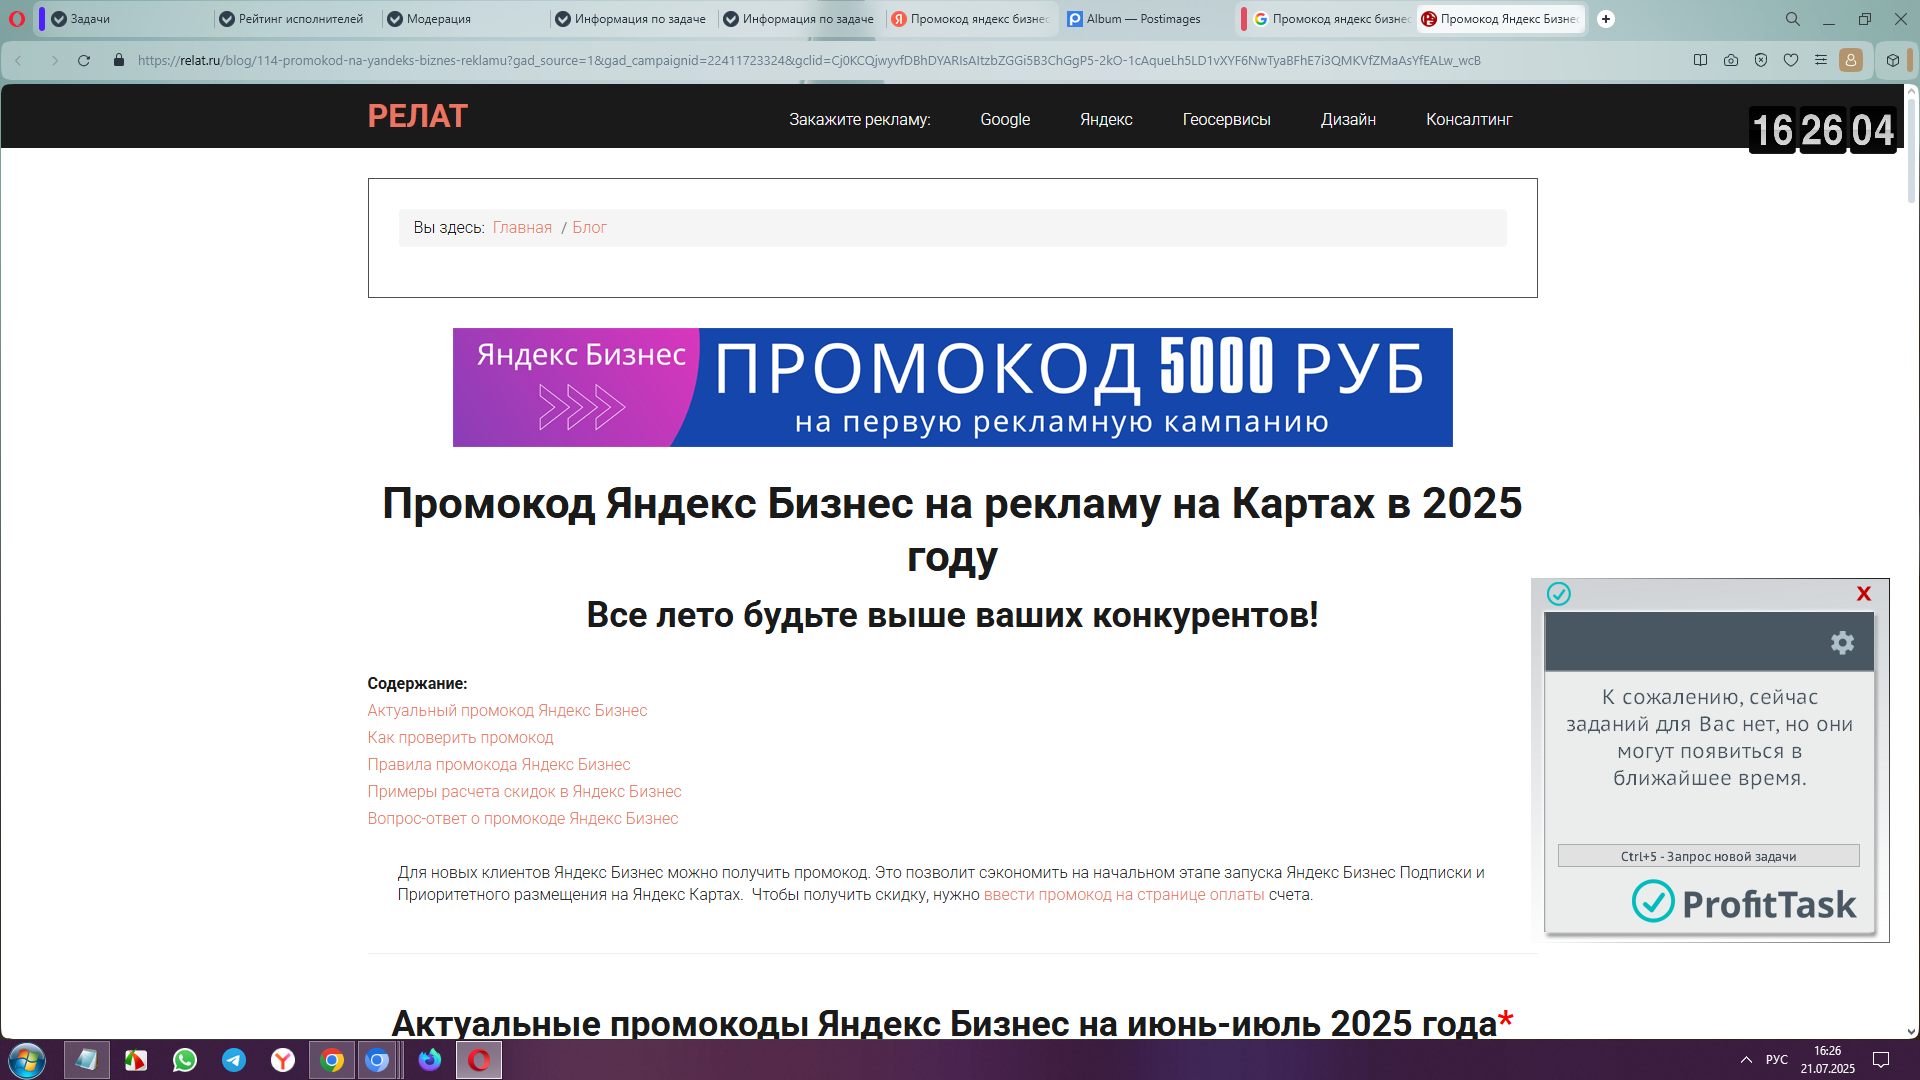Go back with the browser back arrow

18,61
